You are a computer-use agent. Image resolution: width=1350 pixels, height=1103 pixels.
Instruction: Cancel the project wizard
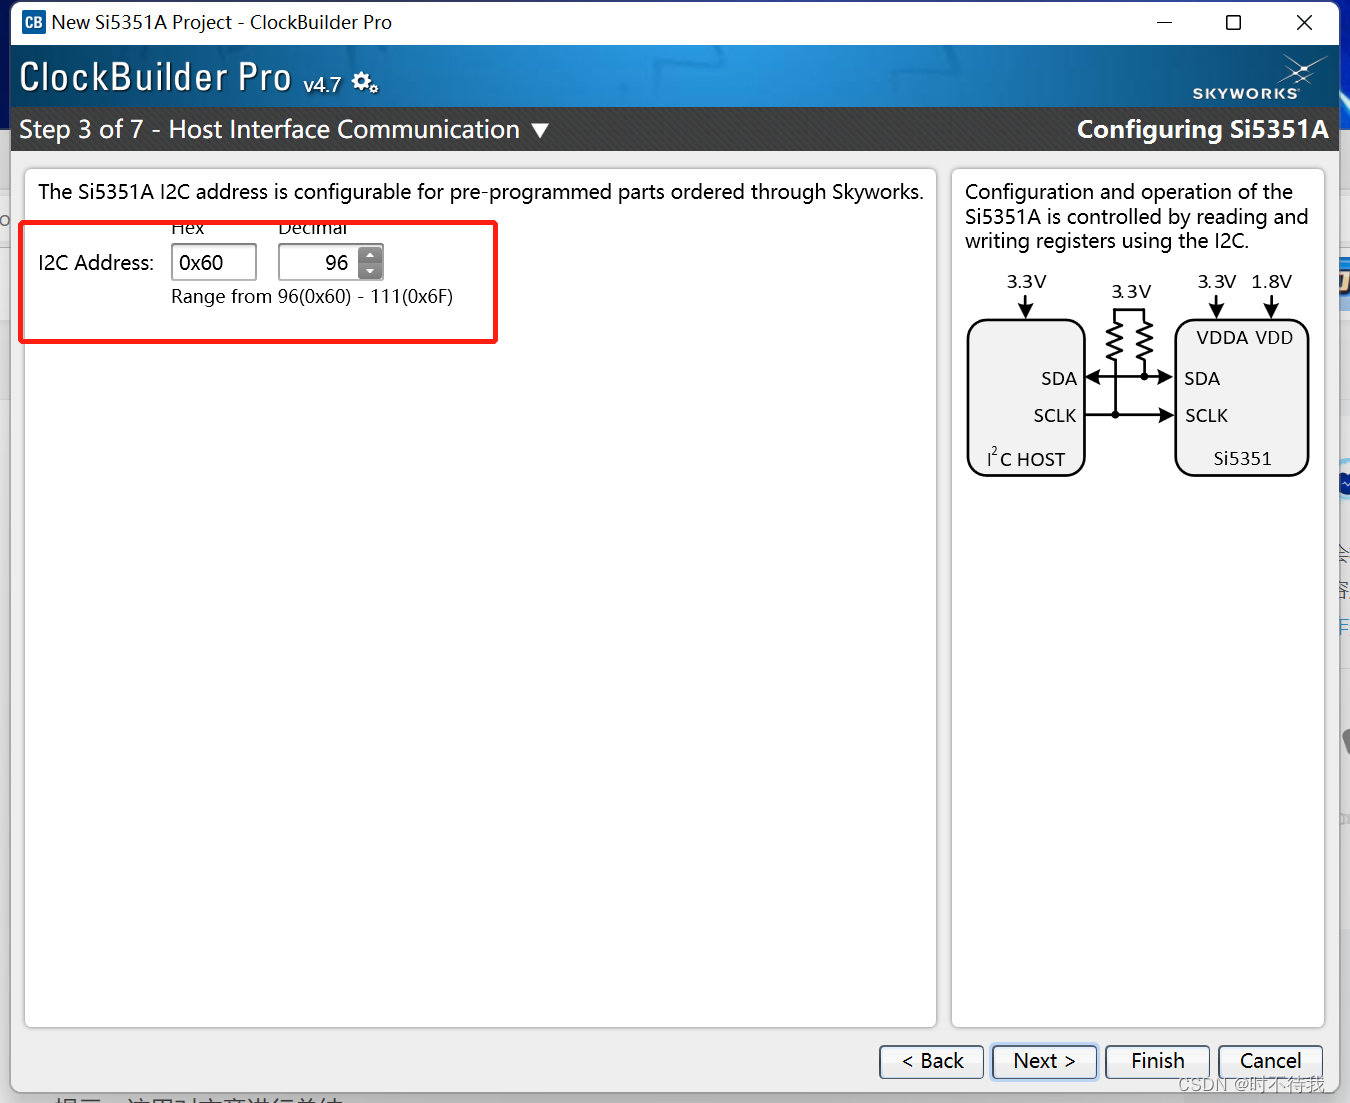click(1270, 1061)
